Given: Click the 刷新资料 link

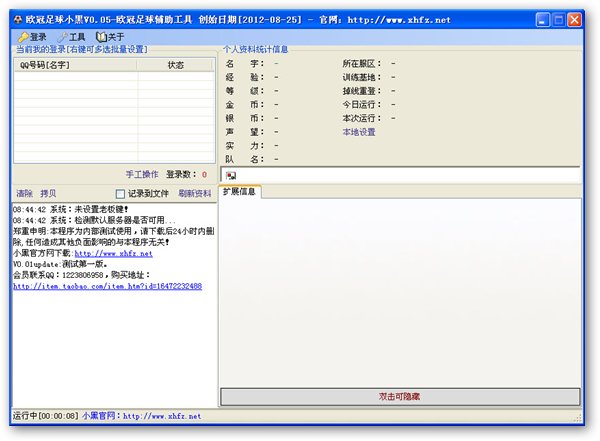Looking at the screenshot, I should tap(194, 193).
